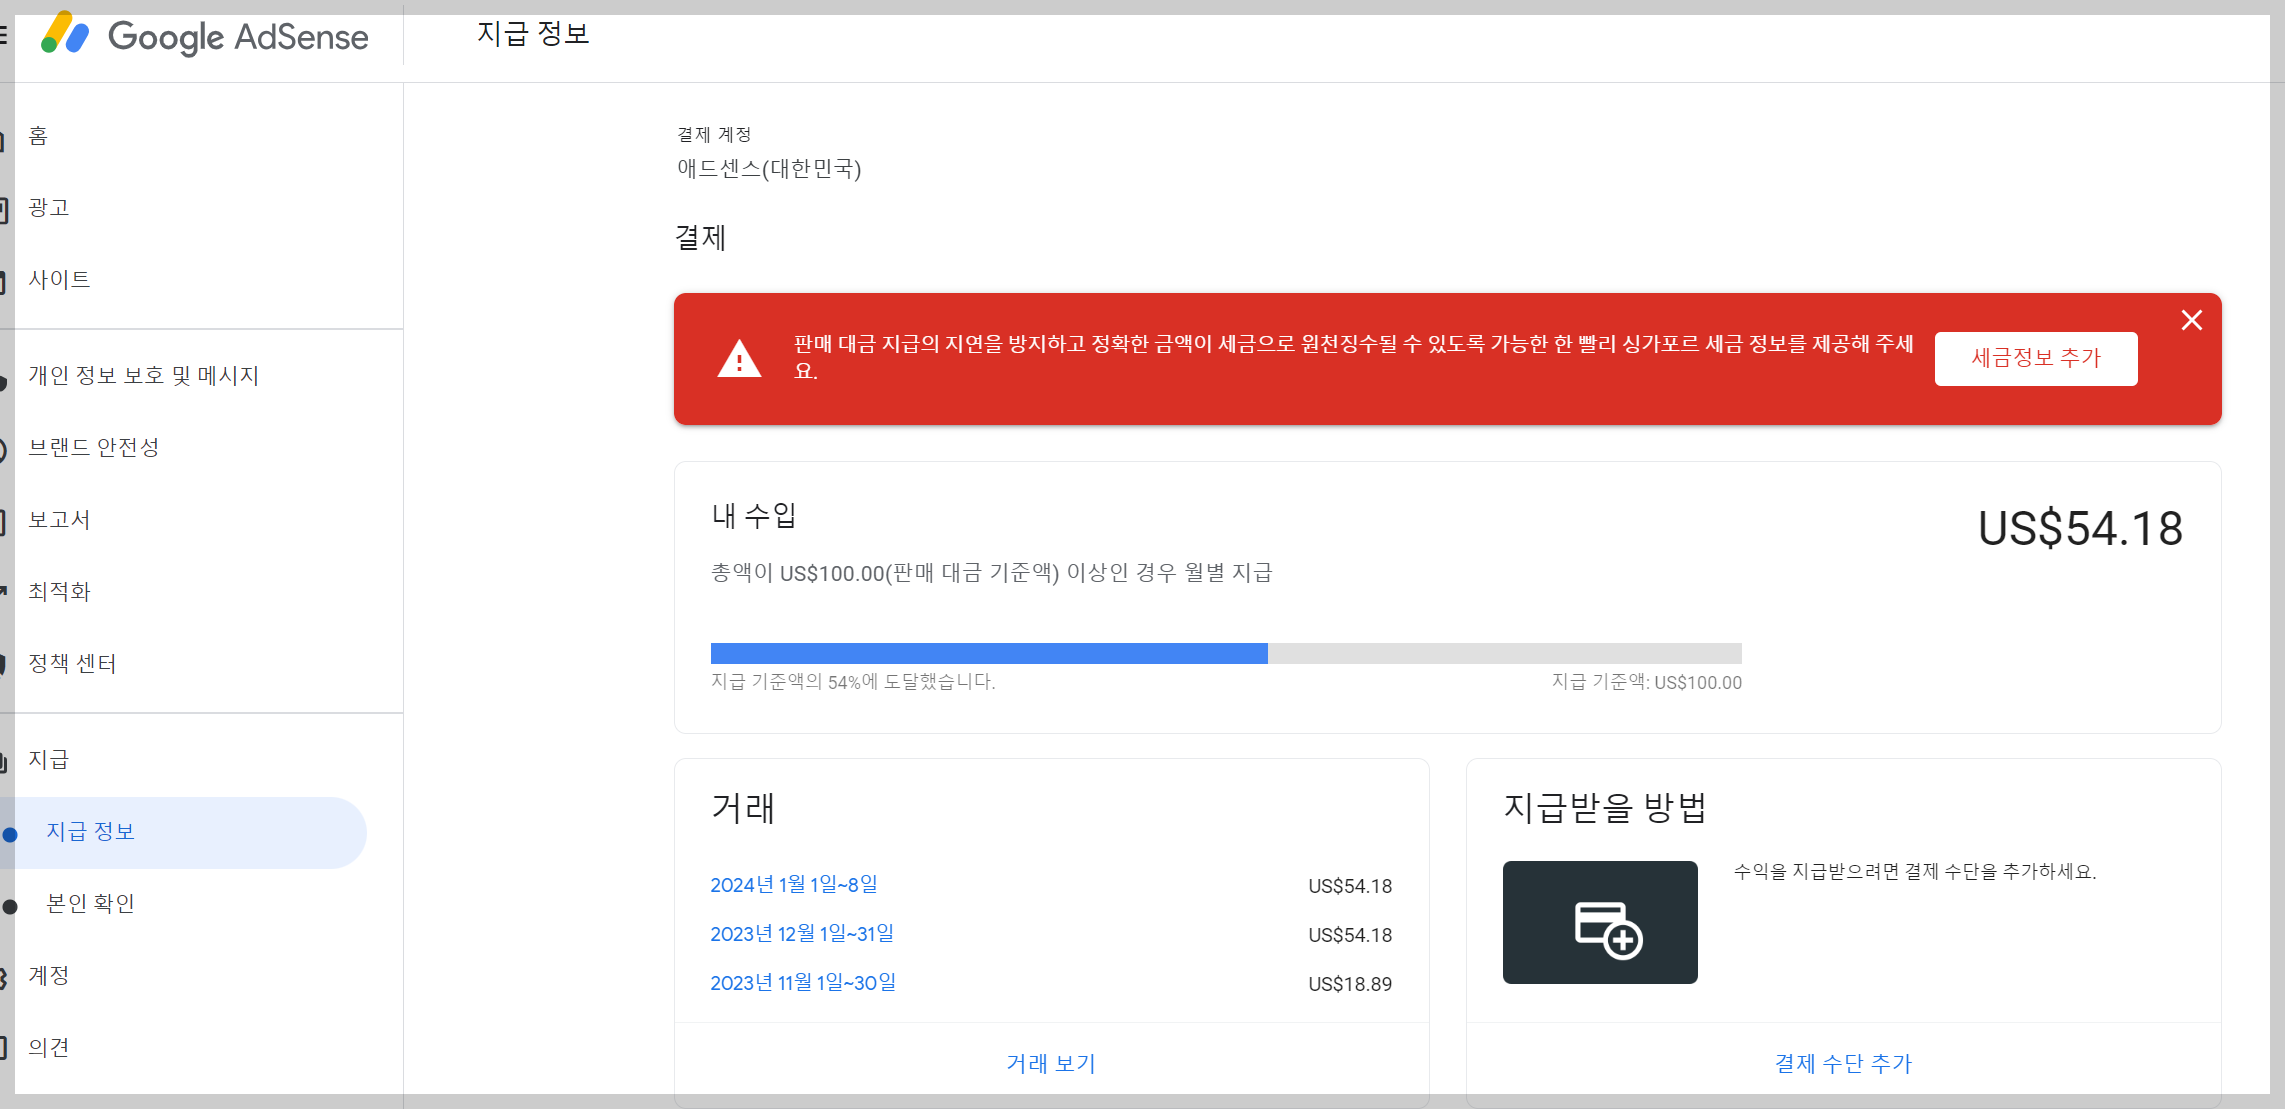Select 본인 확인 submenu item
The width and height of the screenshot is (2285, 1109).
tap(90, 904)
